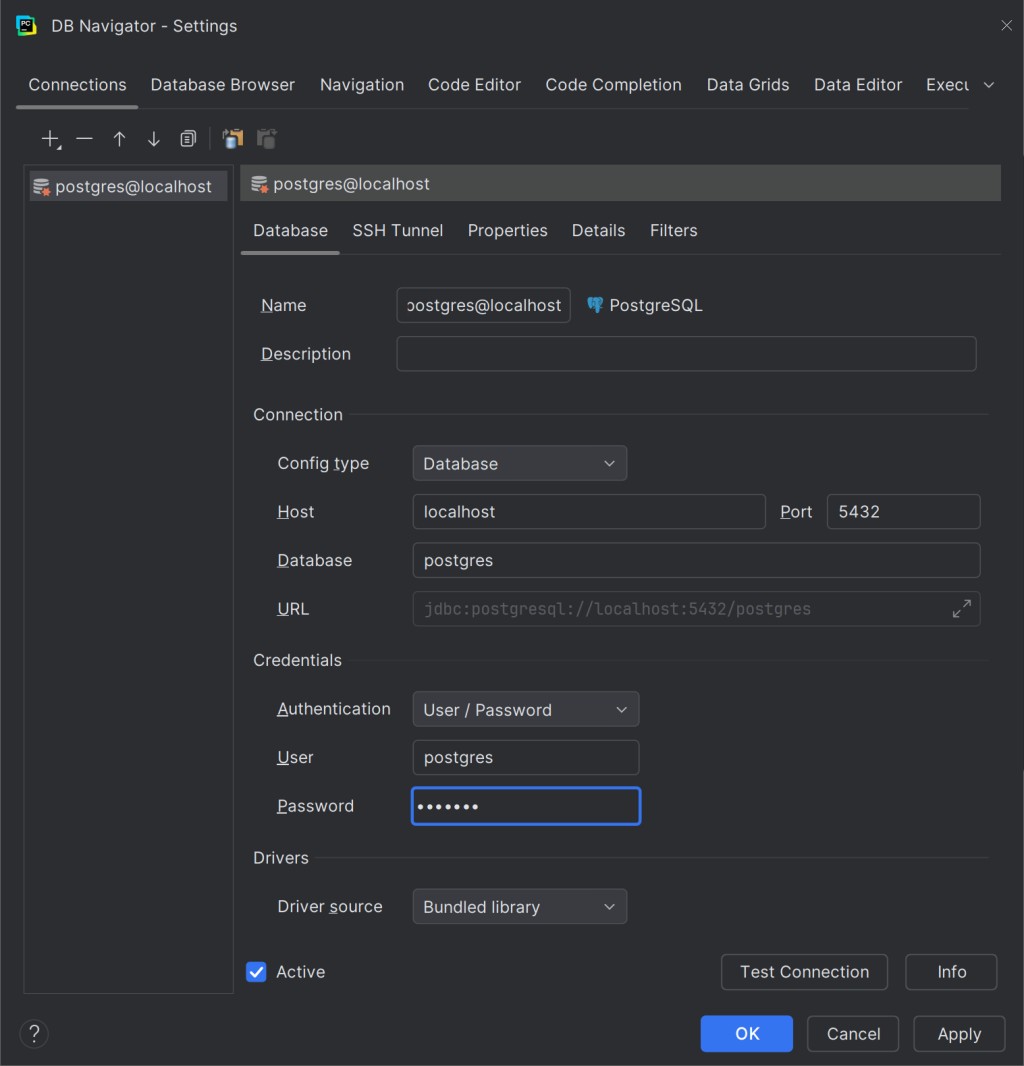Open the Driver source dropdown
This screenshot has width=1024, height=1066.
point(519,907)
